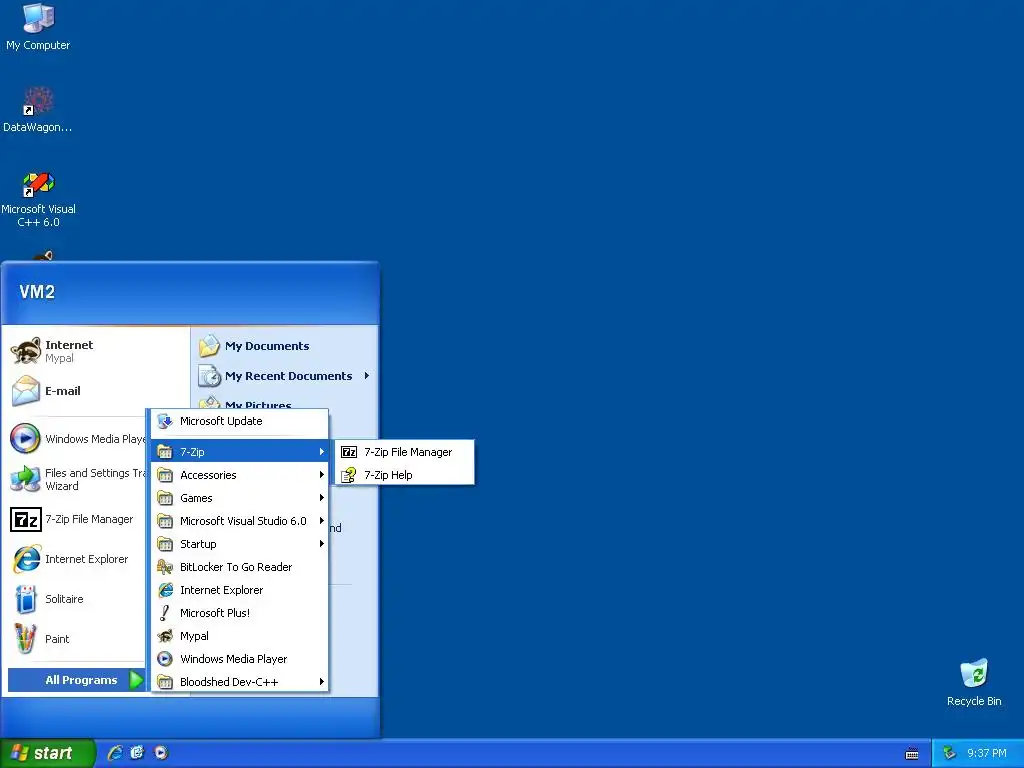Click the My Documents folder icon
The height and width of the screenshot is (768, 1024).
[209, 345]
